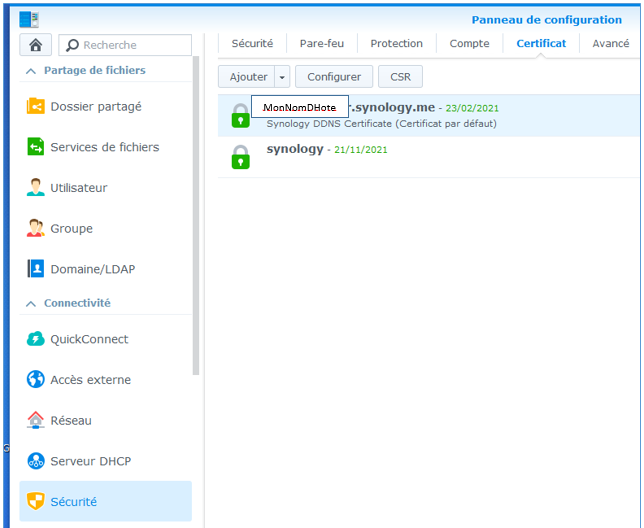This screenshot has height=528, width=644.
Task: Expand the Ajouter dropdown arrow
Action: tap(283, 77)
